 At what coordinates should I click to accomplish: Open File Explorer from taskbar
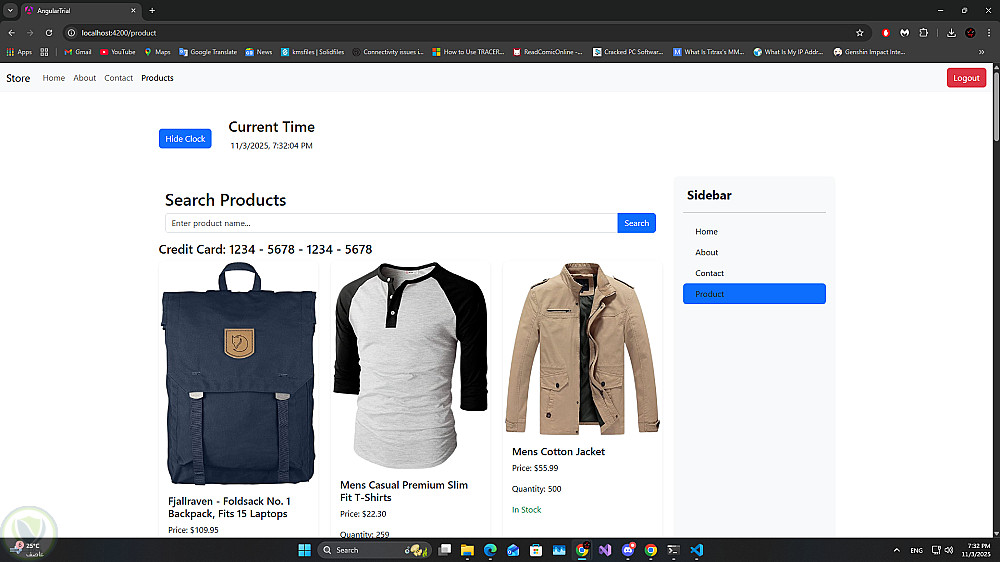point(467,550)
